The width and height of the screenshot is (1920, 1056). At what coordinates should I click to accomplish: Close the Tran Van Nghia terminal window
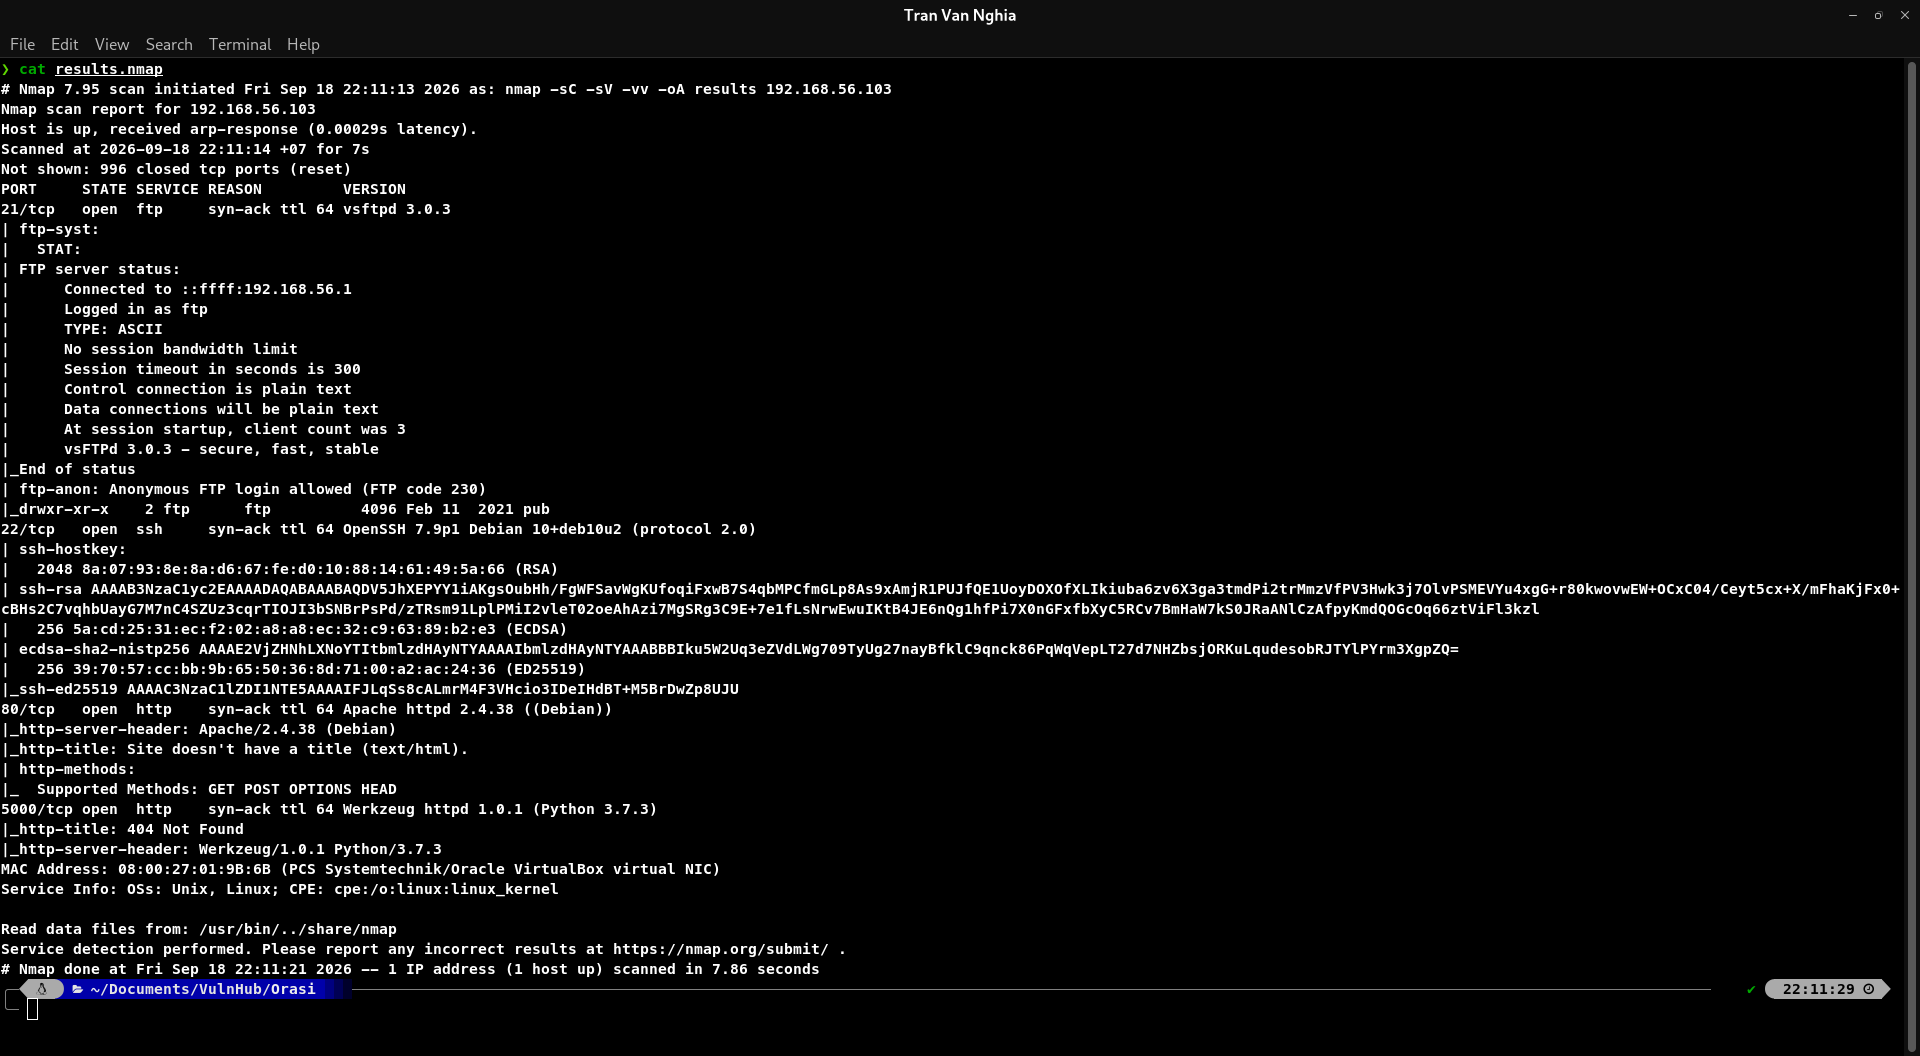[1905, 15]
